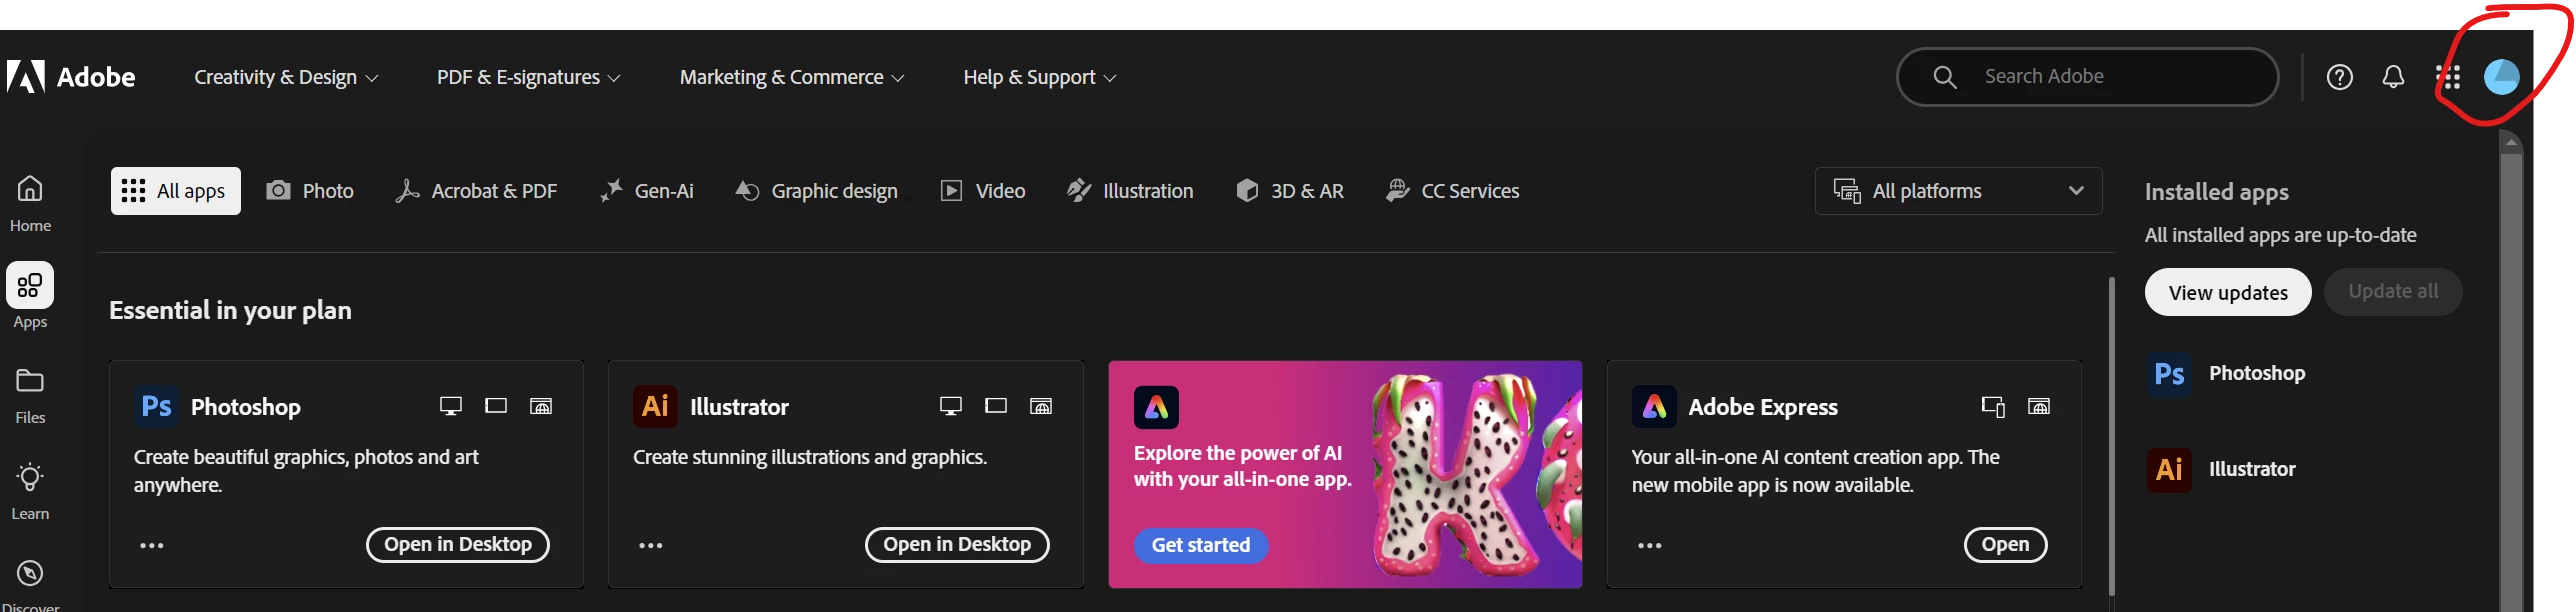Click Photoshop tablet platform icon
The image size is (2576, 612).
[x=496, y=406]
